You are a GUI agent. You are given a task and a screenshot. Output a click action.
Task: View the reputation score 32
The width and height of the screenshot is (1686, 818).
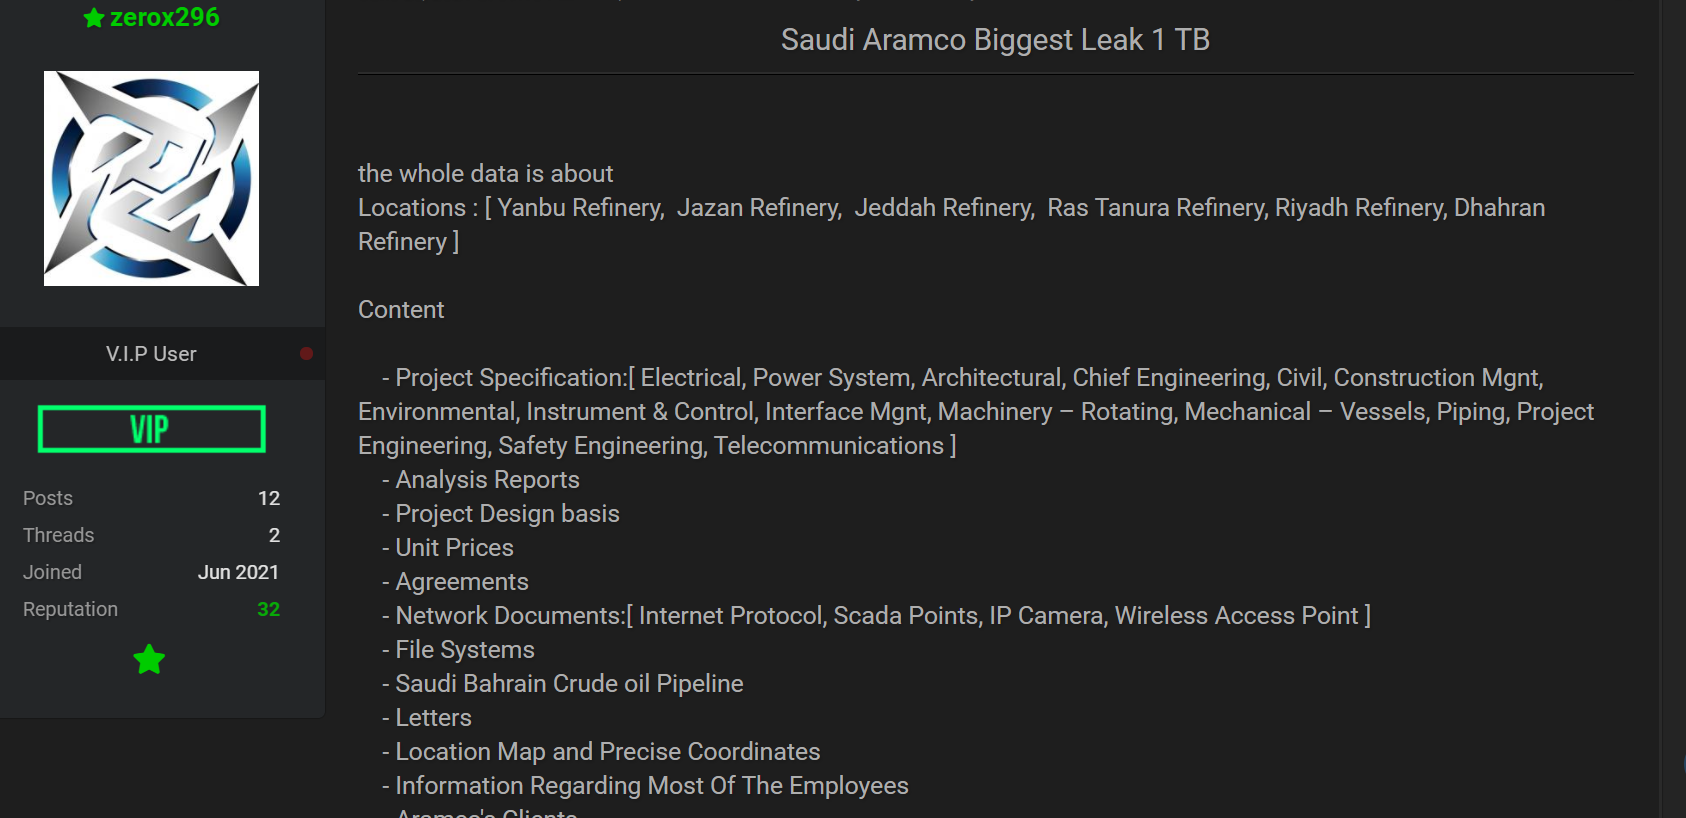tap(268, 609)
